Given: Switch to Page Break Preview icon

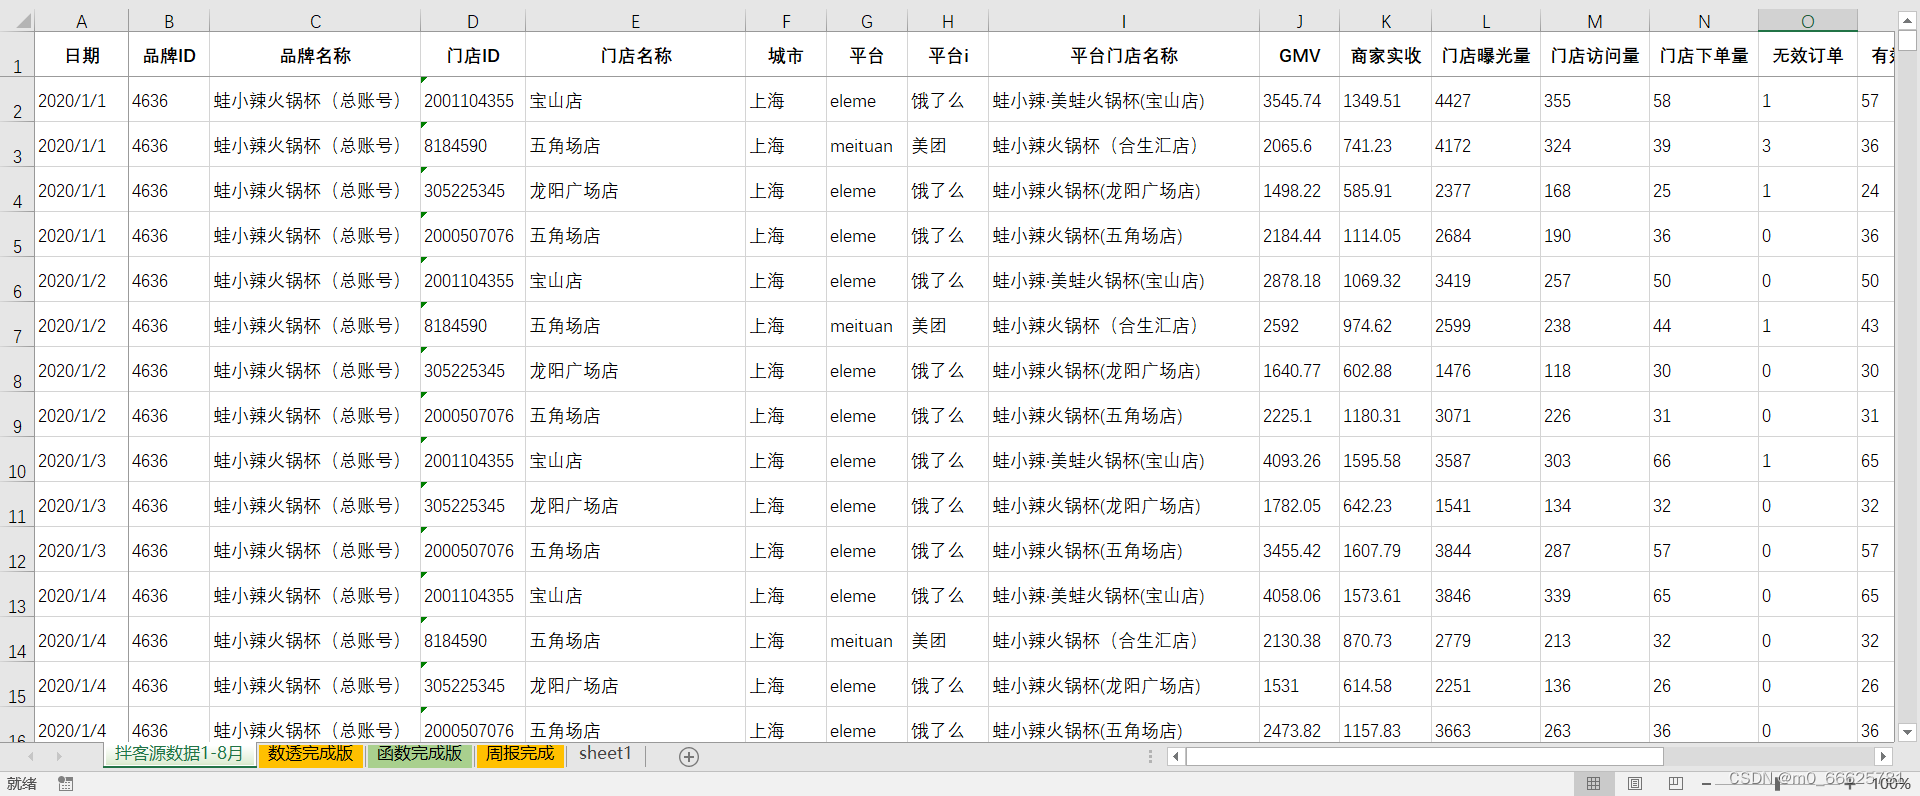Looking at the screenshot, I should click(1676, 784).
